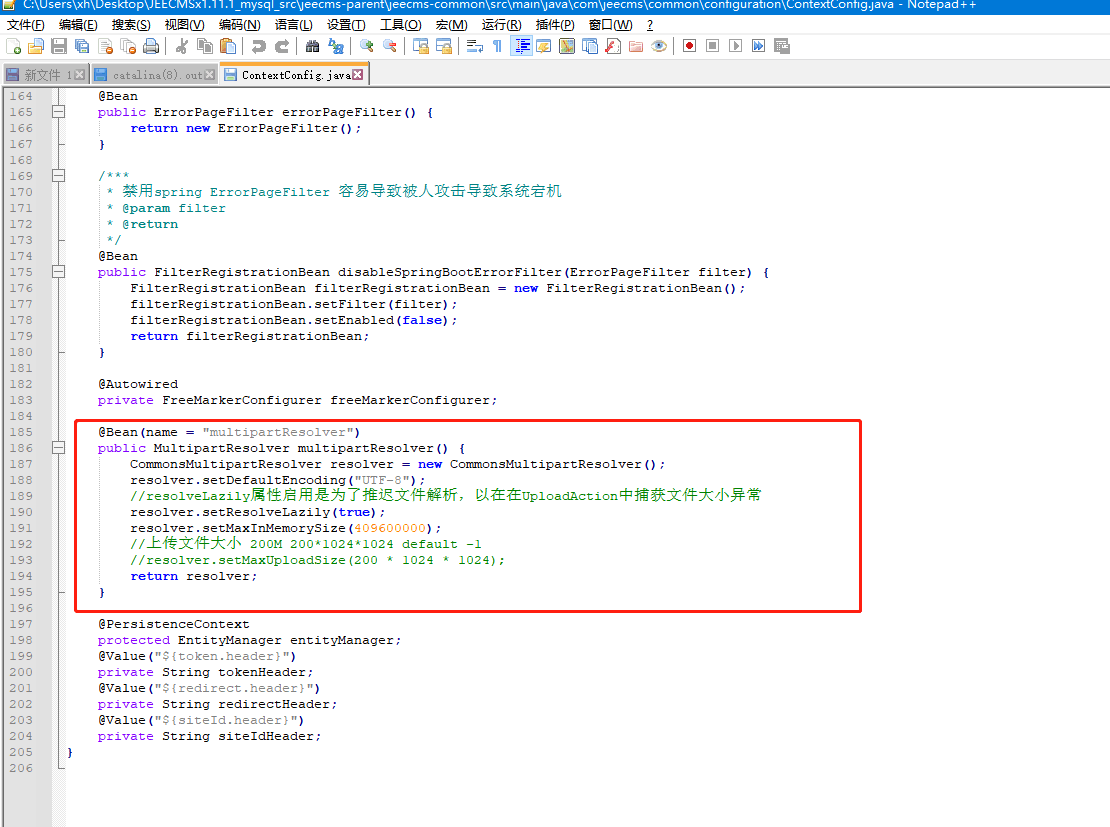1110x827 pixels.
Task: Toggle the highlighted indent guide icon
Action: 522,47
